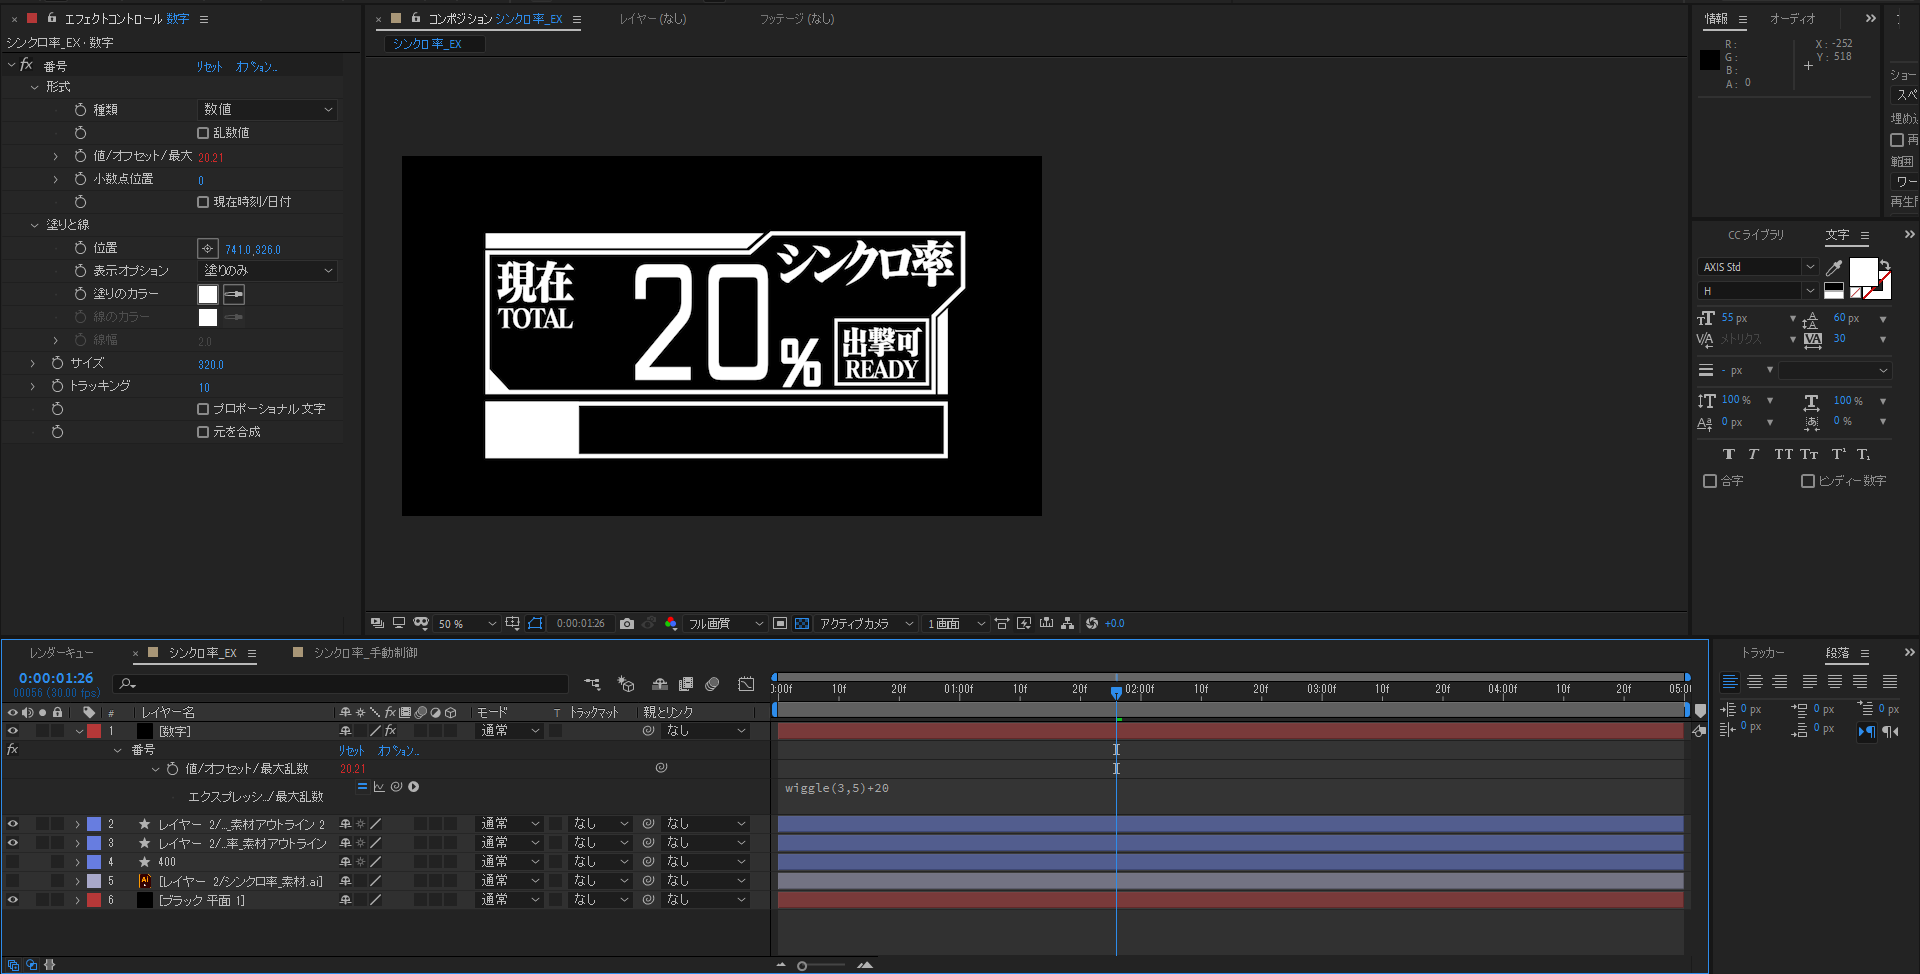
Task: Click the eyedropper tool in Character panel
Action: pos(1834,268)
